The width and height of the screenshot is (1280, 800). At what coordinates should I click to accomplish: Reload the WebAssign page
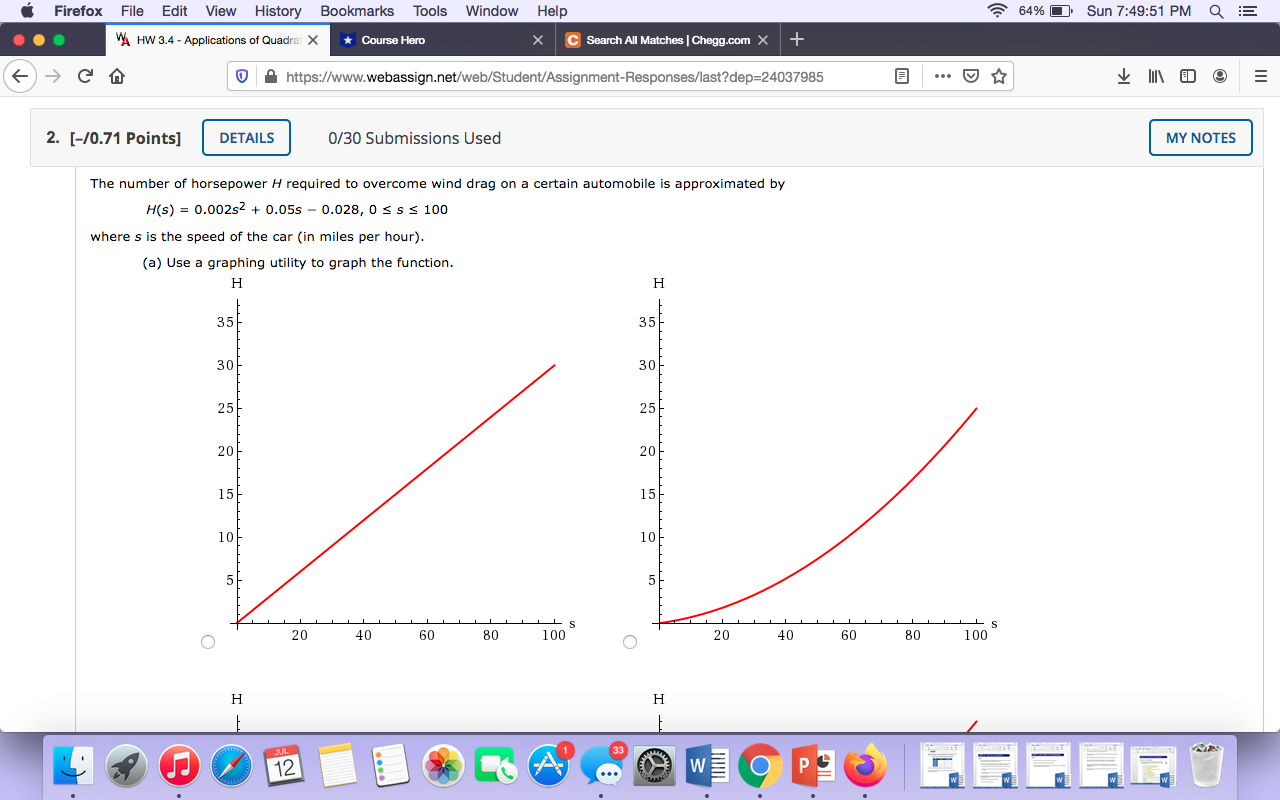tap(84, 75)
